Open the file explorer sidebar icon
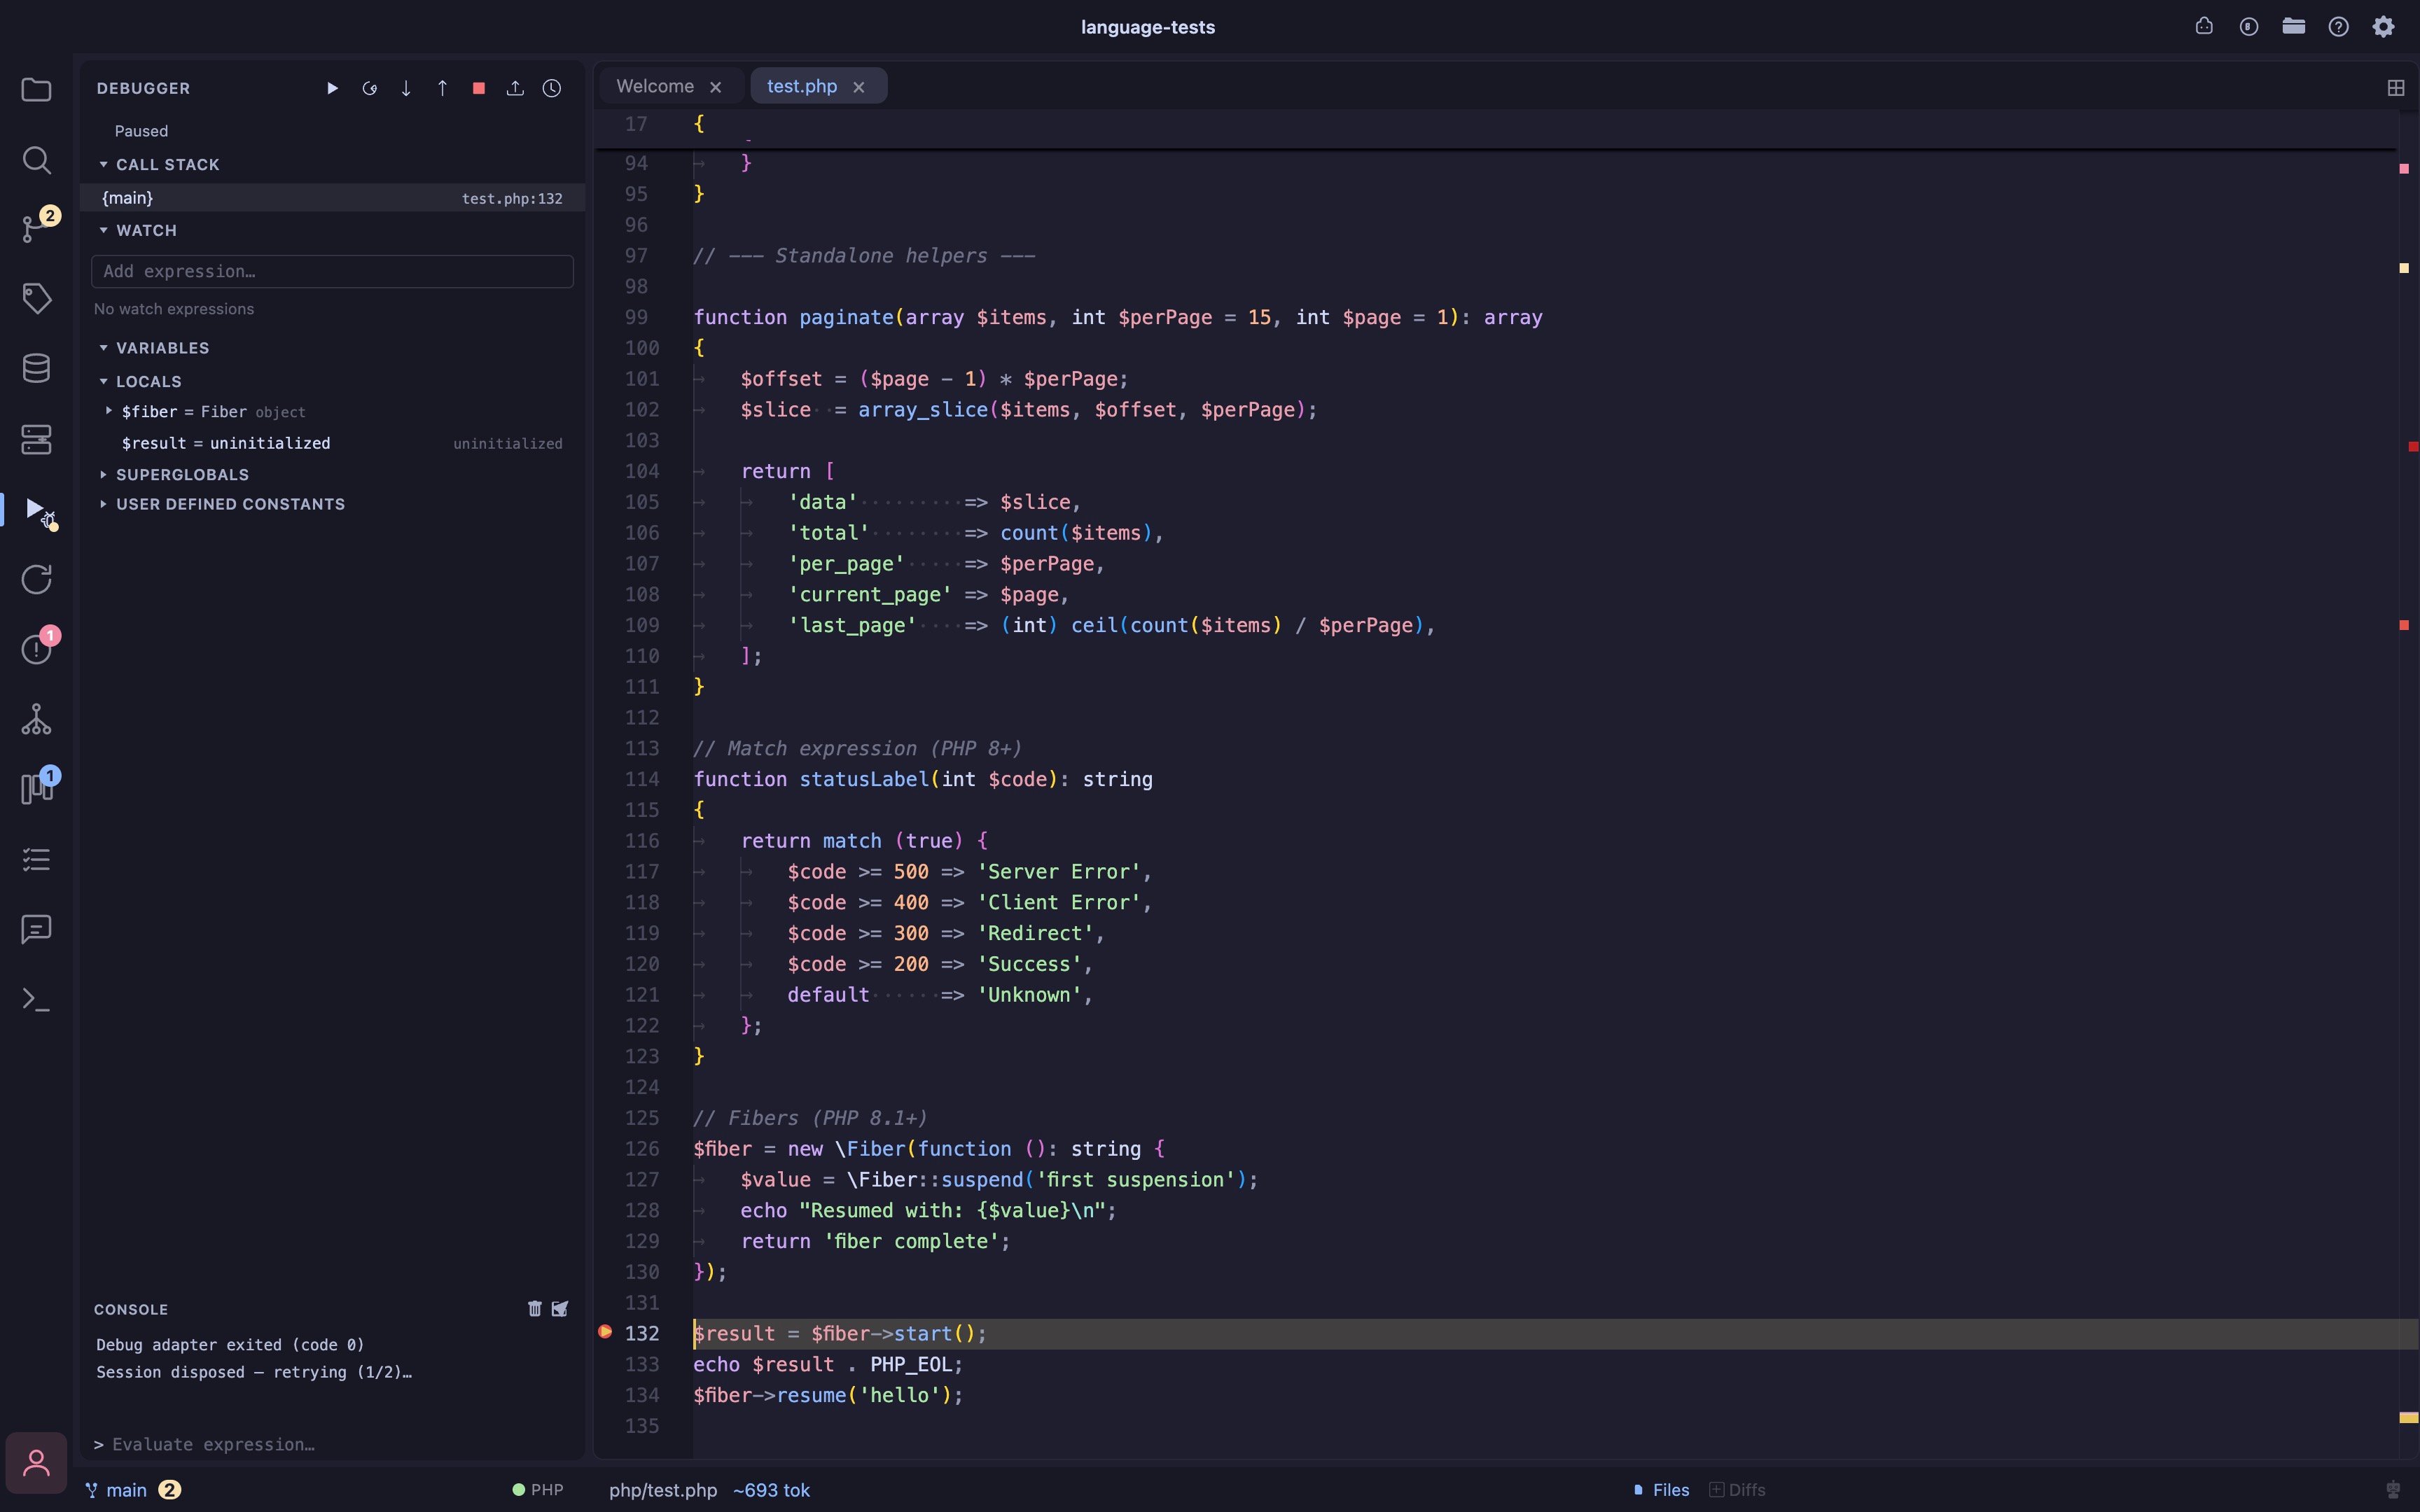The height and width of the screenshot is (1512, 2420). (36, 90)
